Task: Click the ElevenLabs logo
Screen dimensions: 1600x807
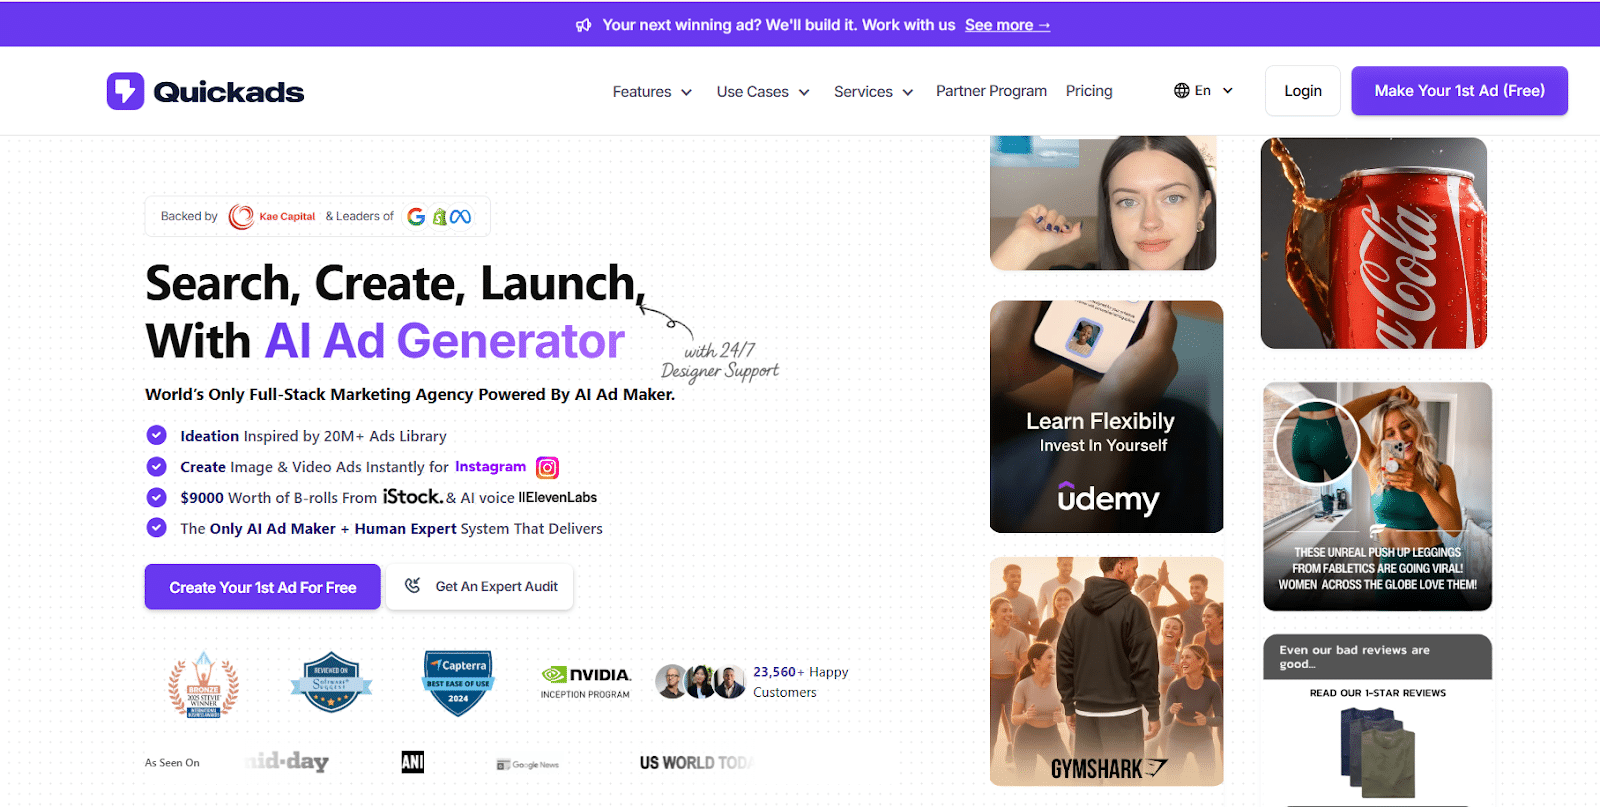Action: 558,497
